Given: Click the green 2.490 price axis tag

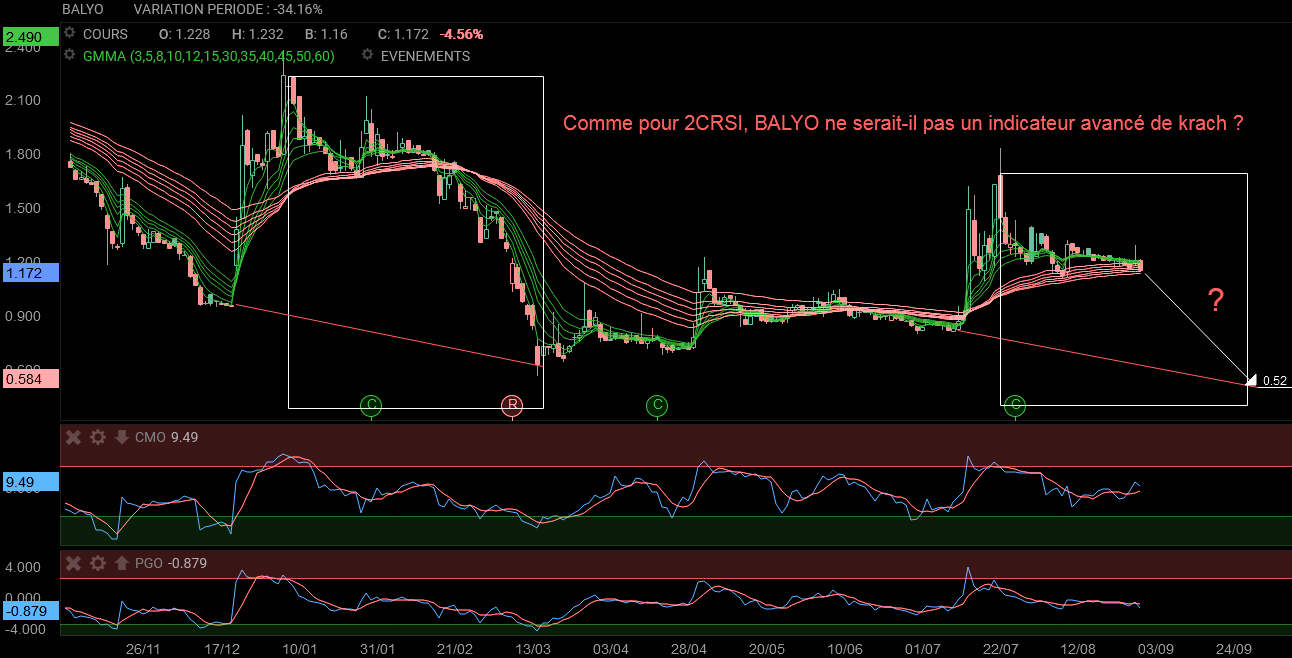Looking at the screenshot, I should (31, 37).
